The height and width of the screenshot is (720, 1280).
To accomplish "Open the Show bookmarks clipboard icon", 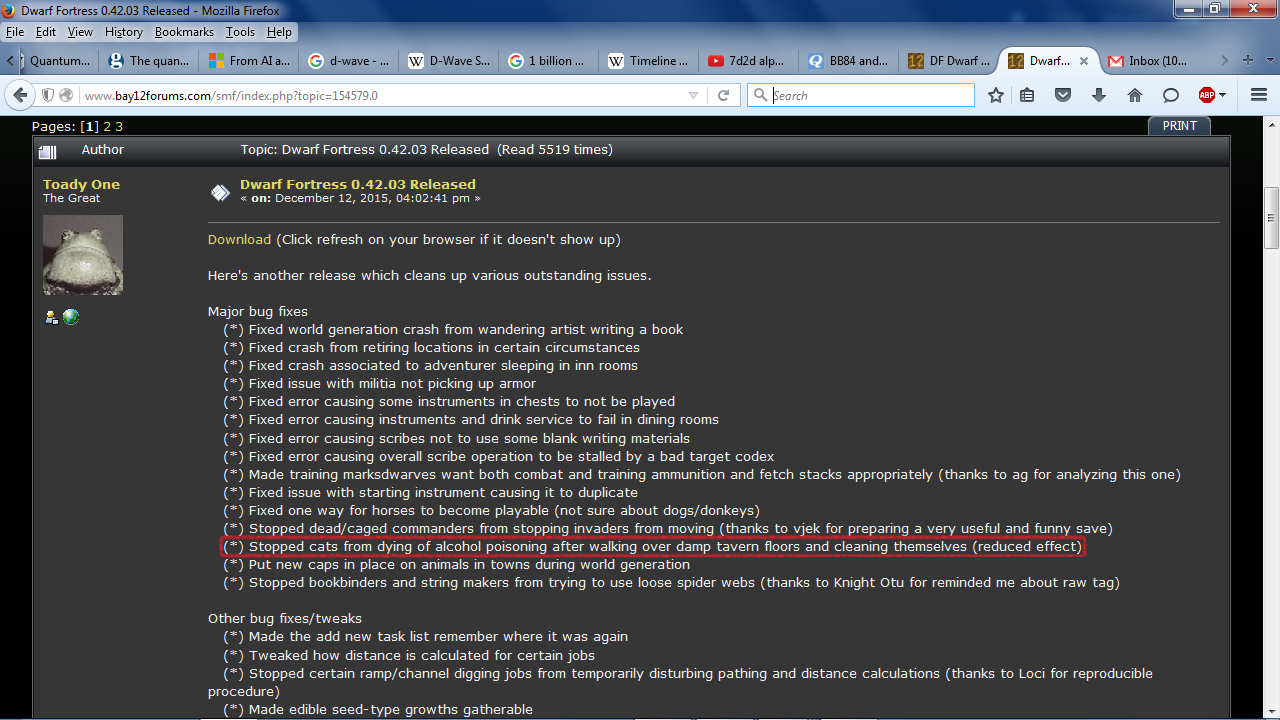I will pyautogui.click(x=1027, y=95).
